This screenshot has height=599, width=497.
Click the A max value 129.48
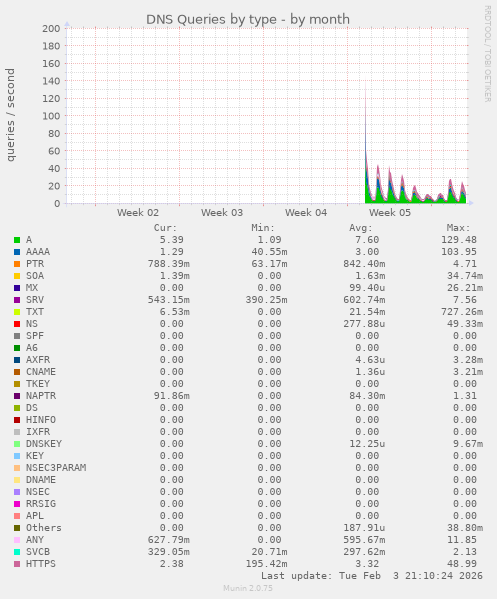click(x=459, y=240)
